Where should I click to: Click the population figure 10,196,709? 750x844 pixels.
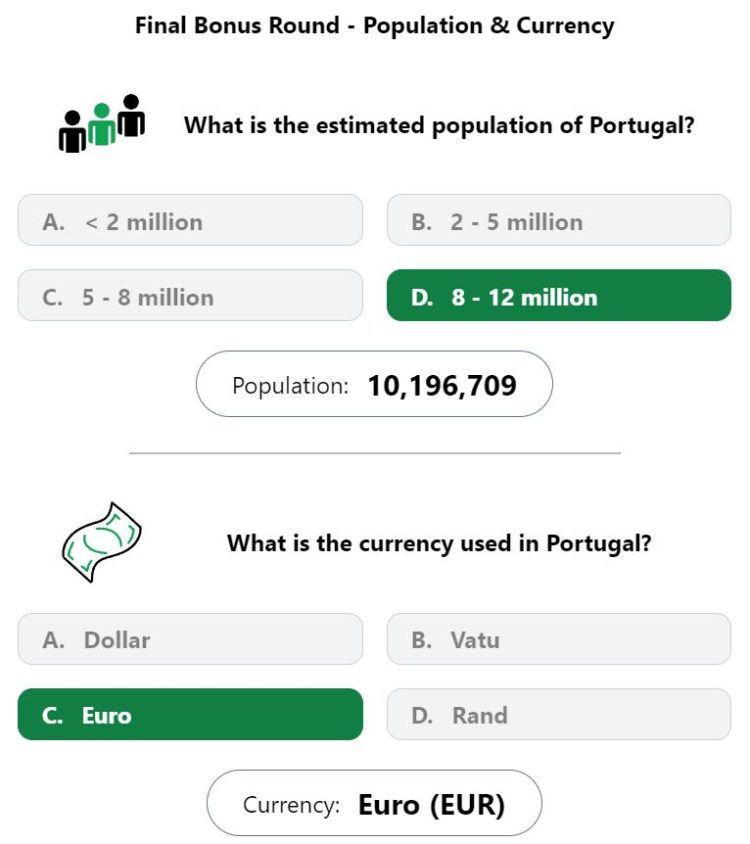(442, 385)
